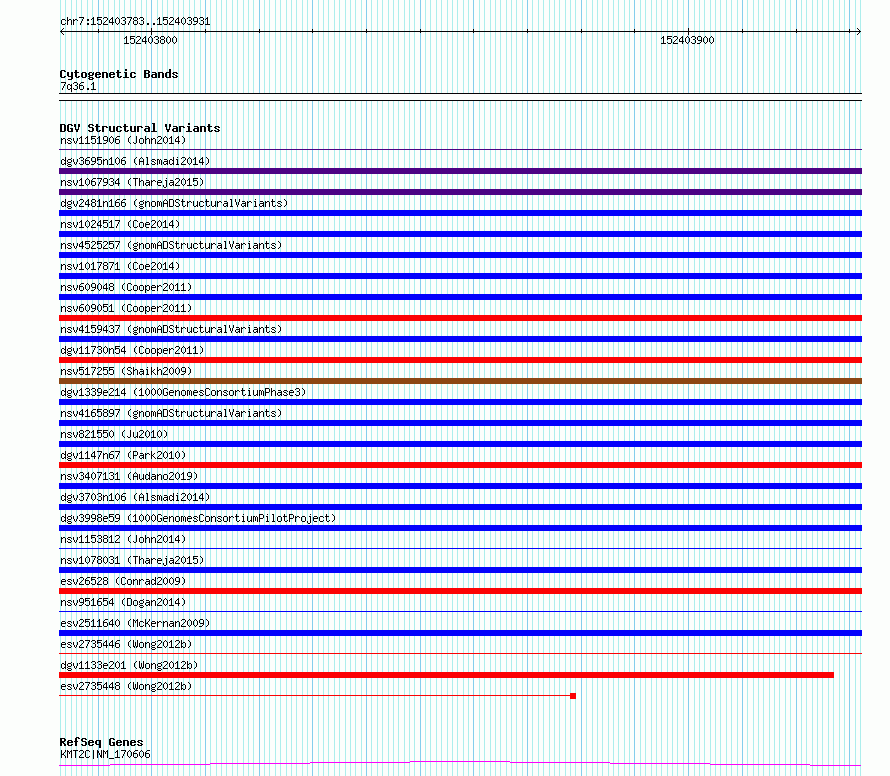Click the RefSeq Genes track title
The image size is (890, 776).
(x=101, y=743)
